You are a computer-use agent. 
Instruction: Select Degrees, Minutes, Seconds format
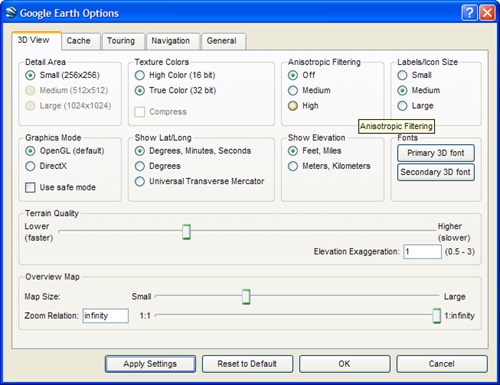[193, 151]
